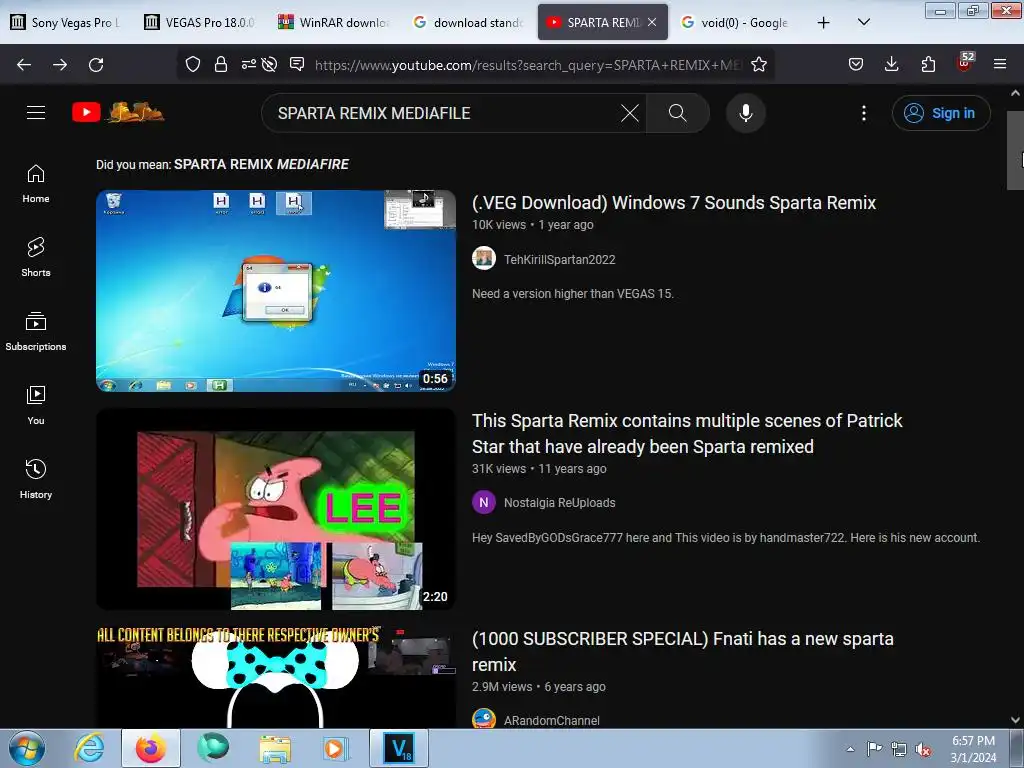This screenshot has width=1024, height=768.
Task: Click the YouTube logo
Action: (118, 112)
